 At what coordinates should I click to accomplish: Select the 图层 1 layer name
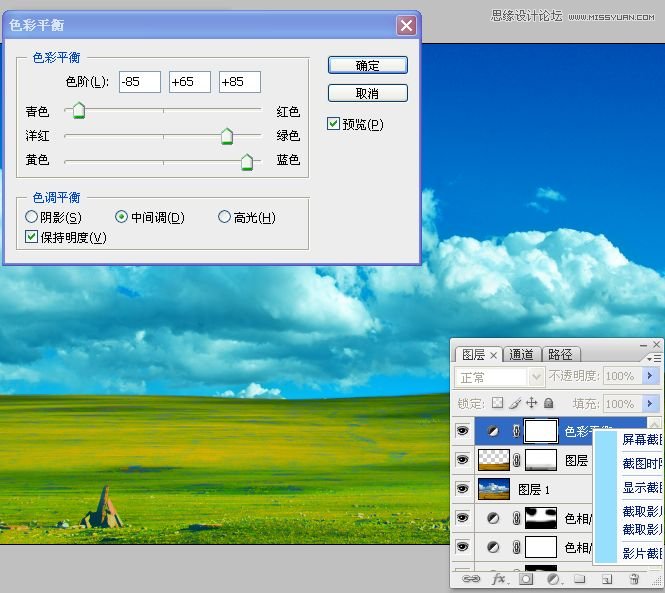click(534, 490)
